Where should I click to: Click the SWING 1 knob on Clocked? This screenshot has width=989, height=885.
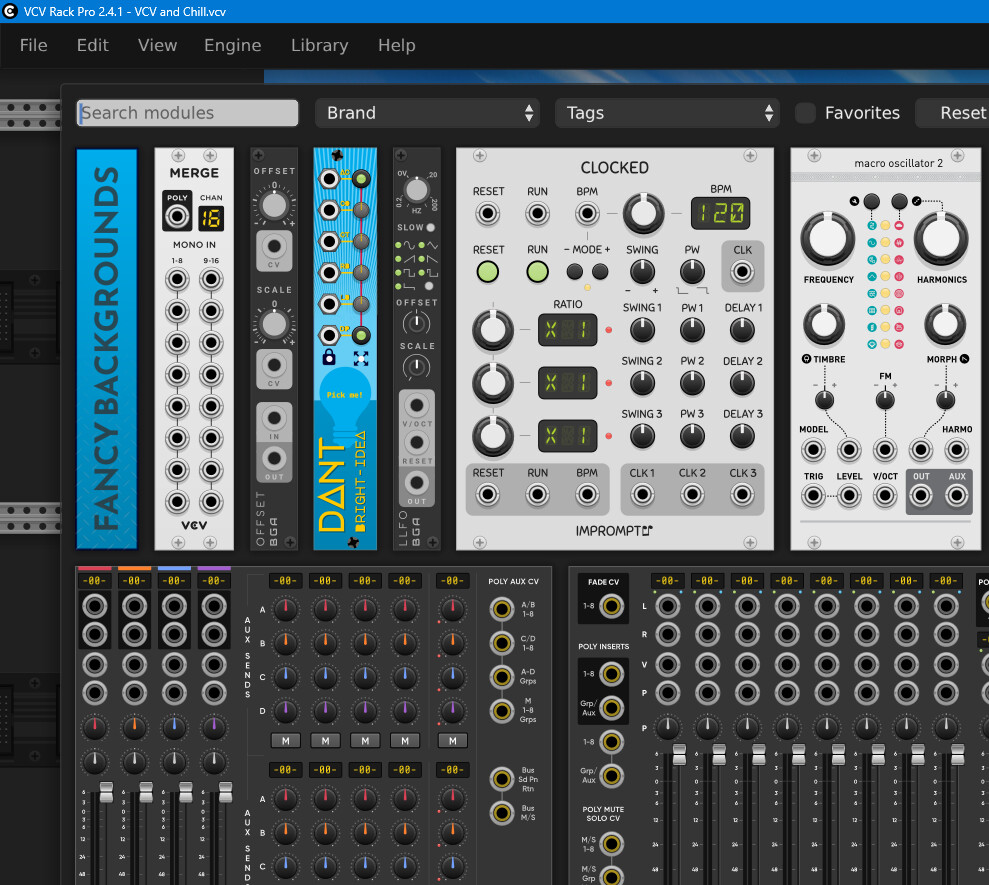tap(642, 330)
